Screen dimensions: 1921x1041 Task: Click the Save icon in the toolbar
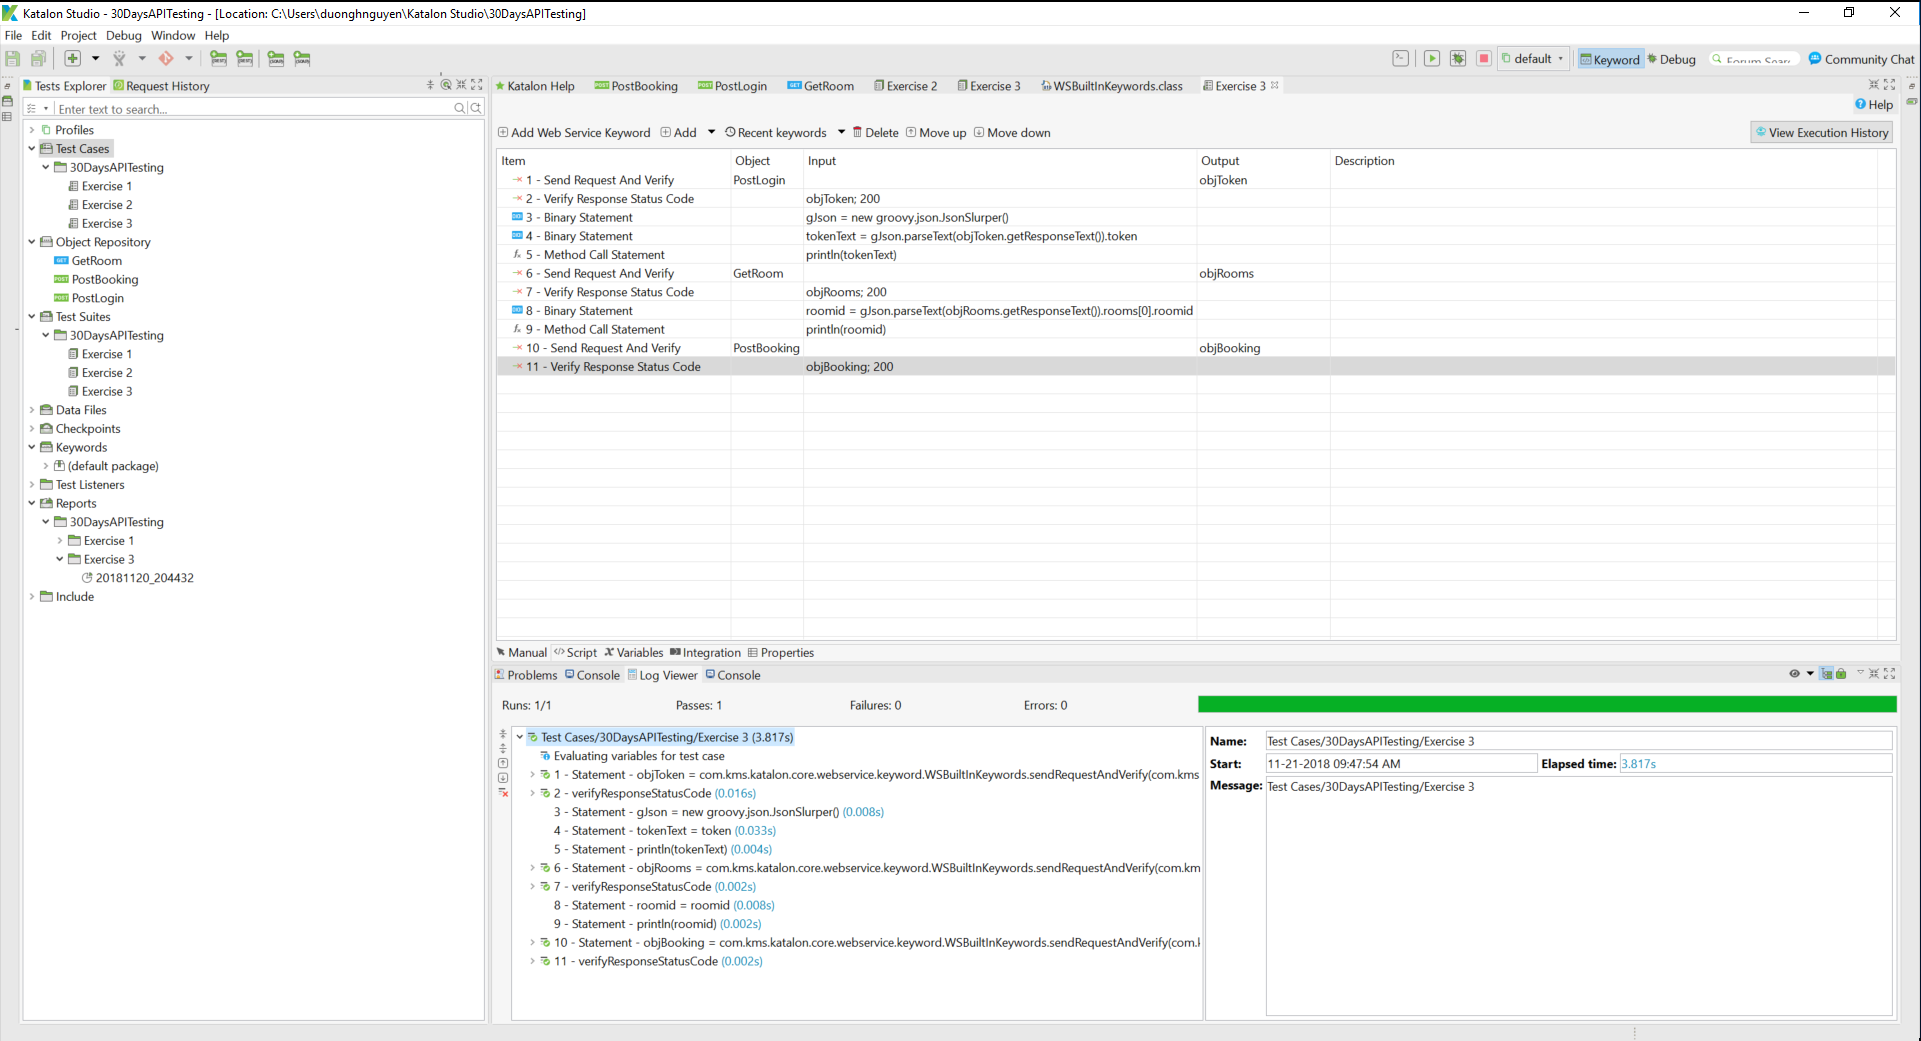tap(13, 59)
